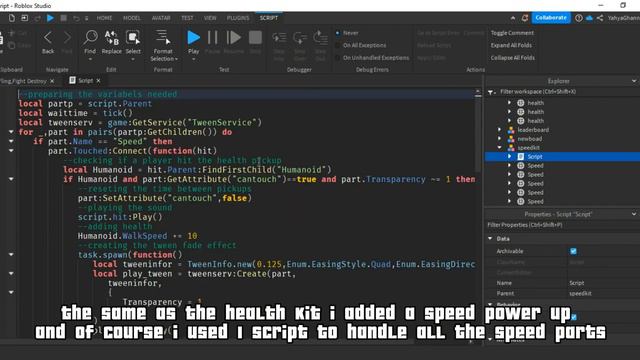Image resolution: width=640 pixels, height=360 pixels.
Task: Click the filter icon in the Explorer panel
Action: [491, 92]
